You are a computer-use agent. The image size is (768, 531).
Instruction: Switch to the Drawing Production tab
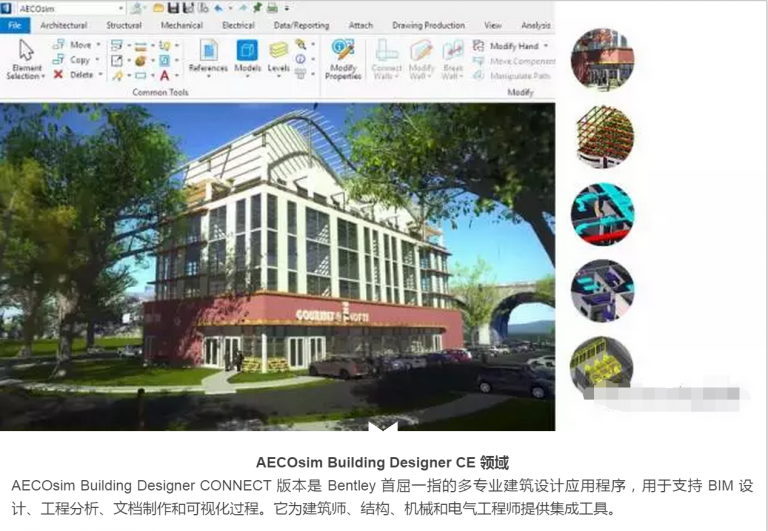pyautogui.click(x=429, y=25)
